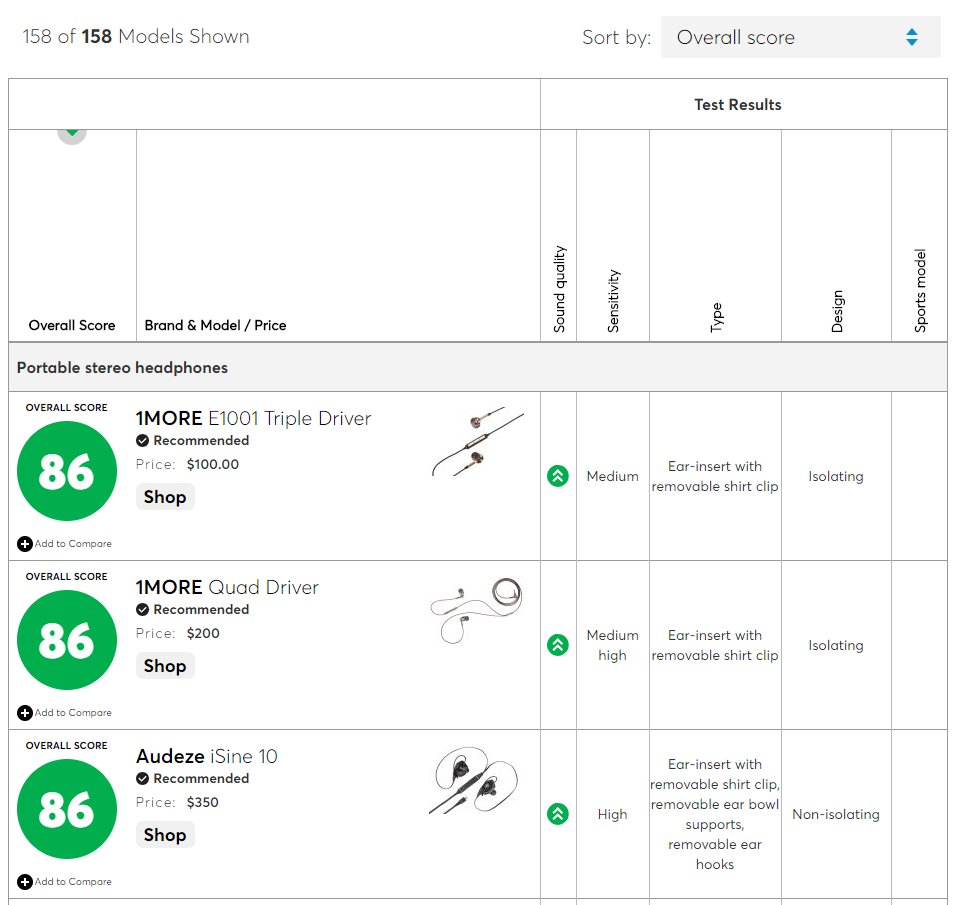The width and height of the screenshot is (956, 905).
Task: Click the Type cell for Audeze iSine 10
Action: coord(715,814)
